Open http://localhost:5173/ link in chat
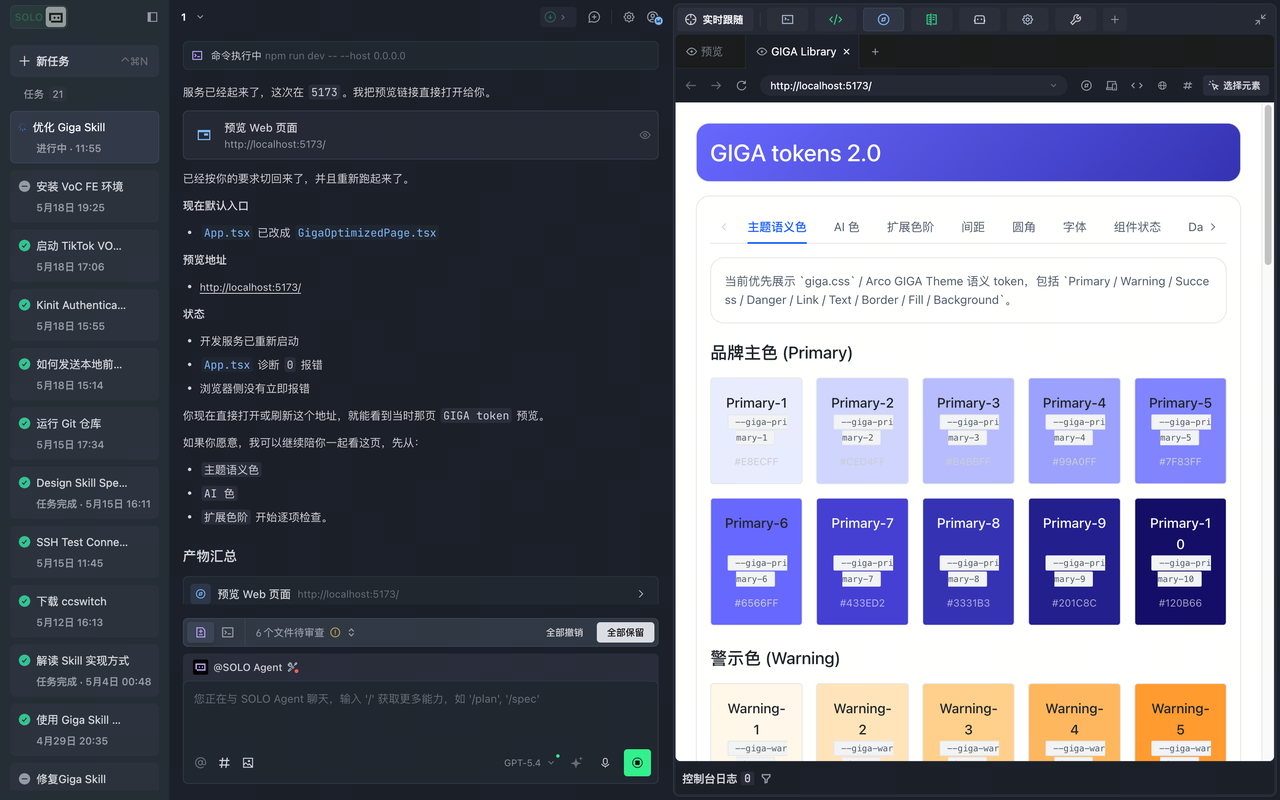 [250, 287]
